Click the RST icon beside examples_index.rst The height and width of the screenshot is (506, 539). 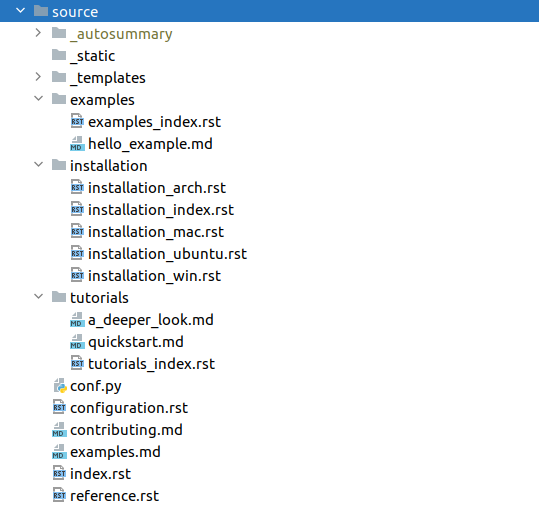[x=77, y=121]
